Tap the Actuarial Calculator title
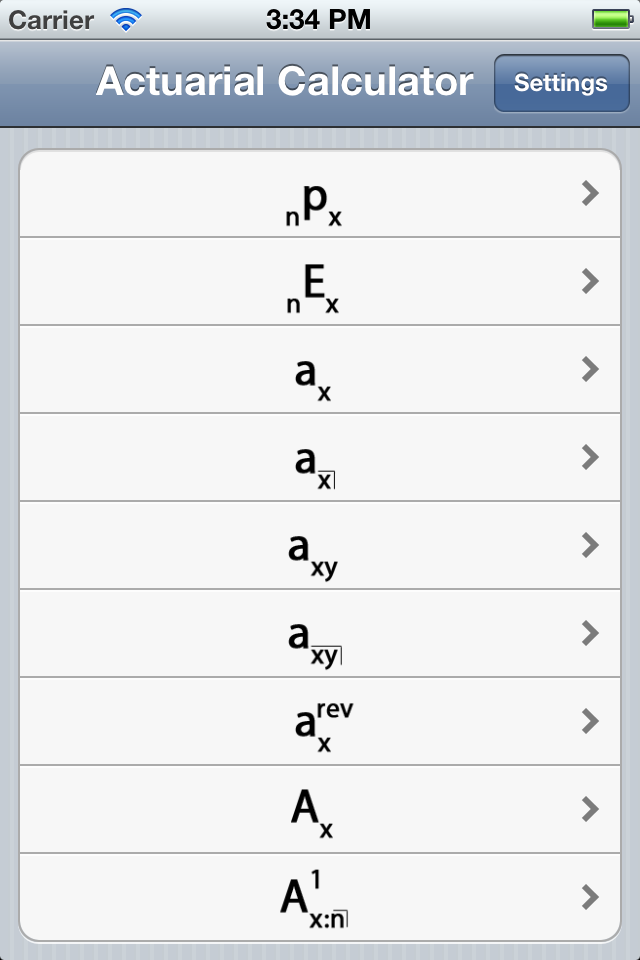 pos(285,82)
